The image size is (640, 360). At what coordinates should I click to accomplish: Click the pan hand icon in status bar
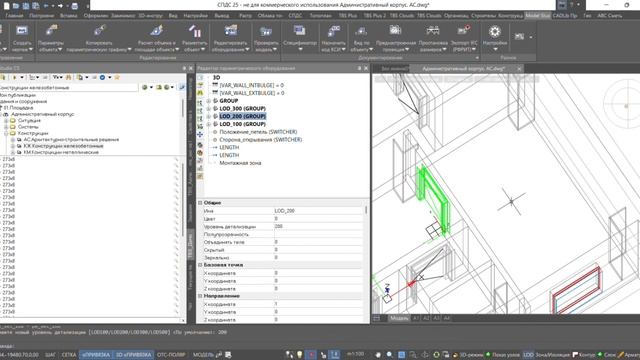pyautogui.click(x=378, y=355)
